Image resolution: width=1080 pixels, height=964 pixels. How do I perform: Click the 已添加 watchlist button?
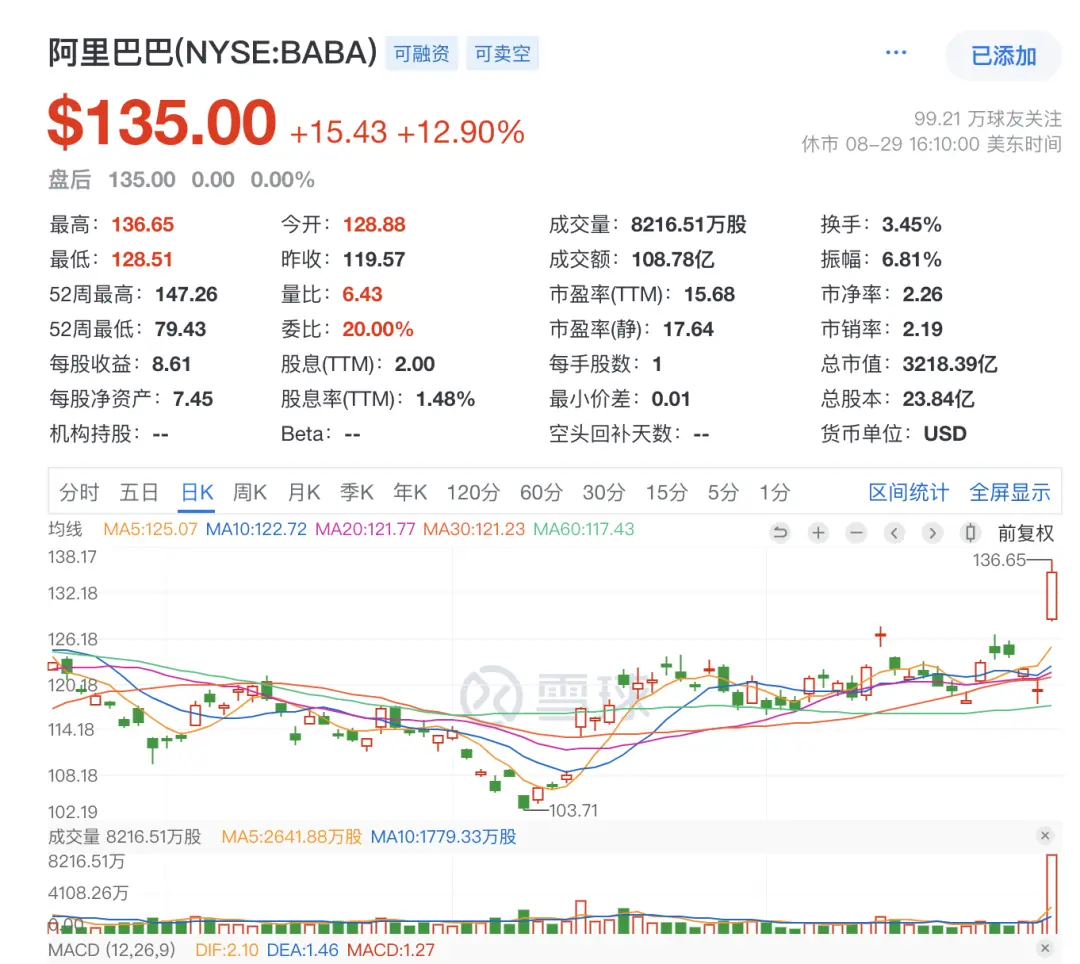click(x=1004, y=56)
